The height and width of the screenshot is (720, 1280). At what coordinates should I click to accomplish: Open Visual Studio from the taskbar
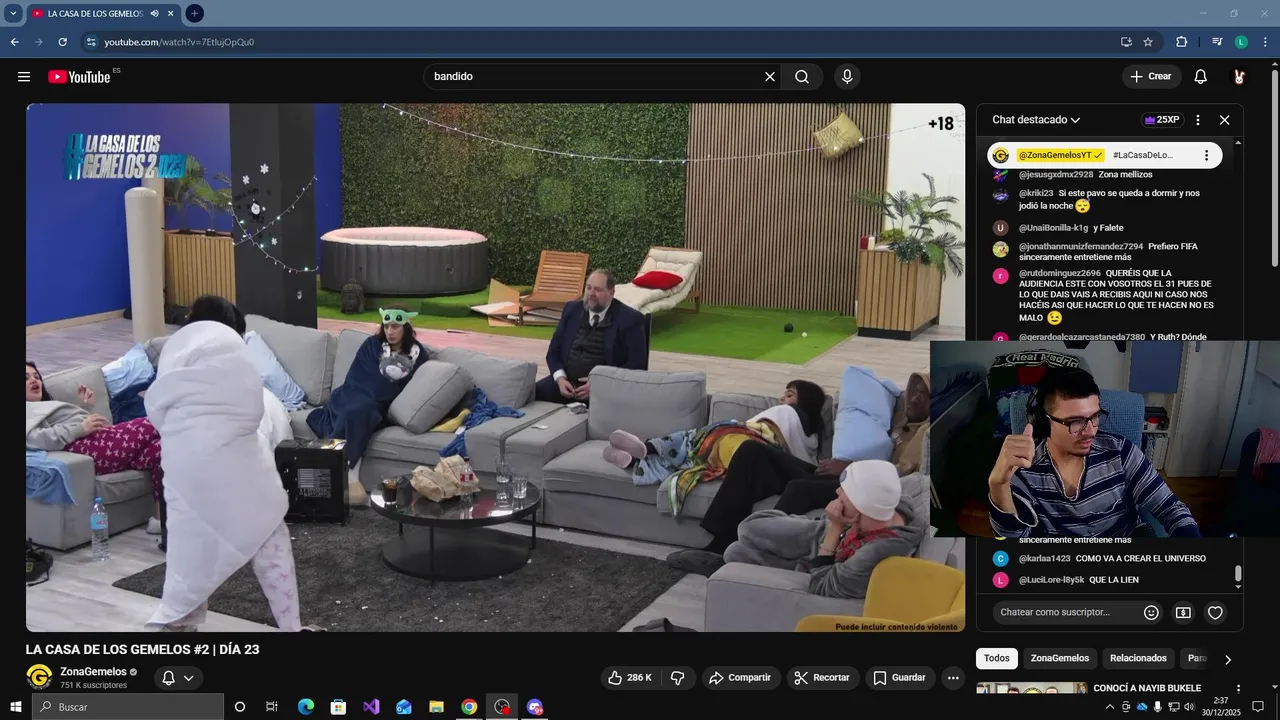pos(371,707)
